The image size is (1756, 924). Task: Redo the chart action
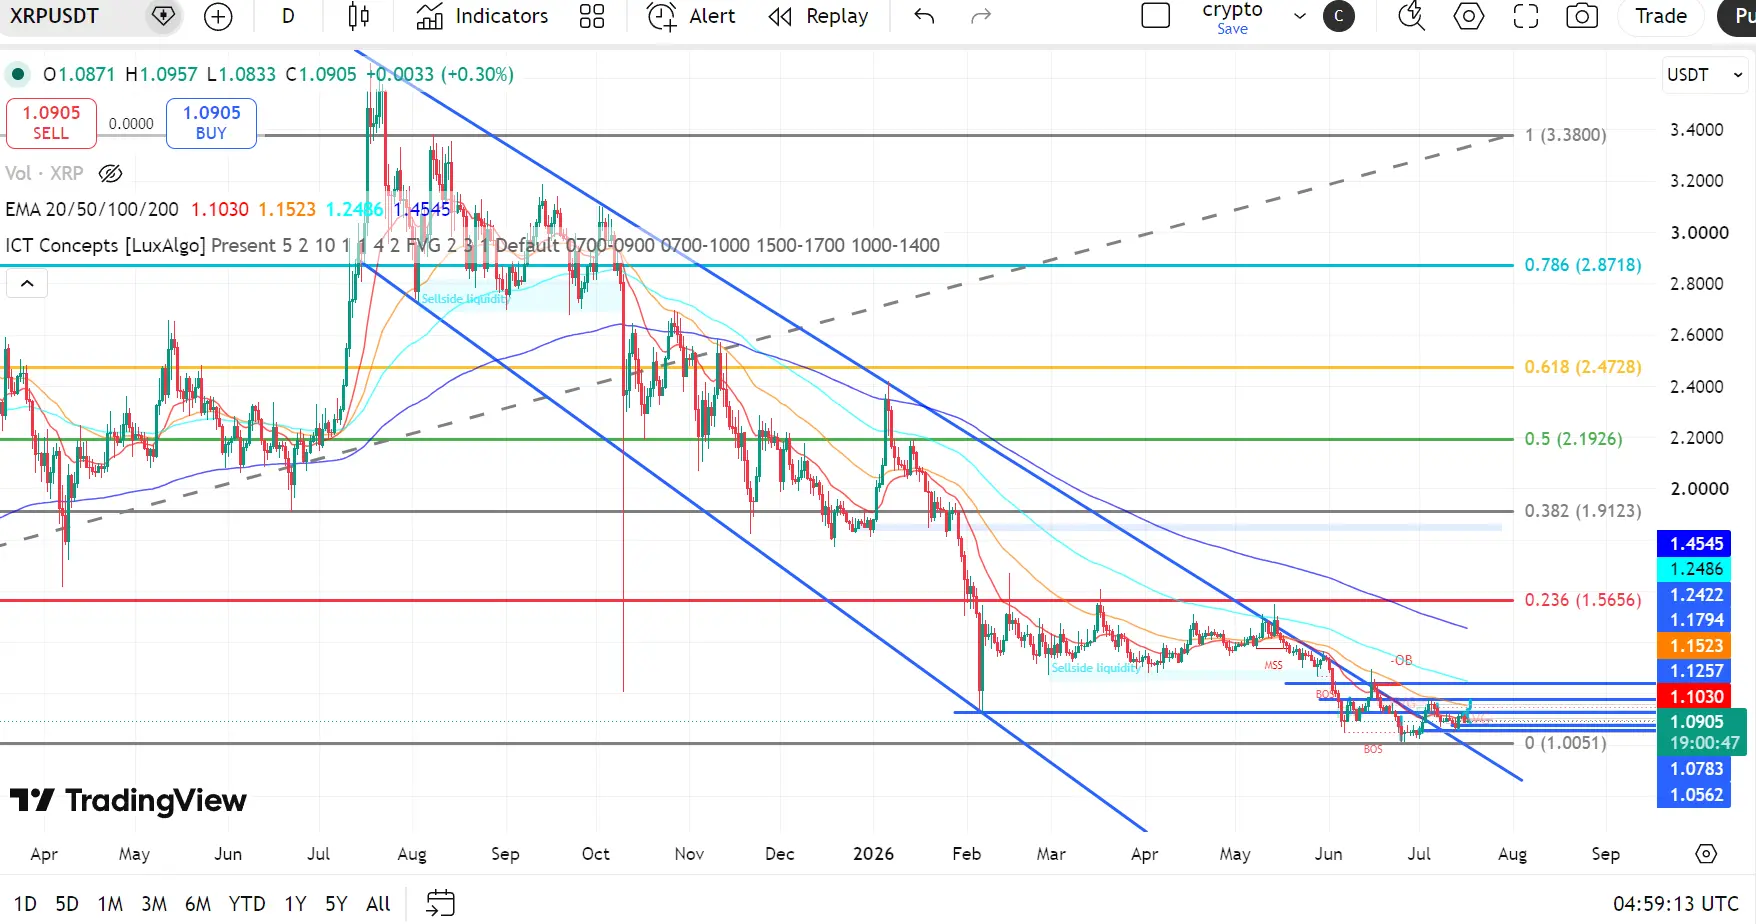(981, 16)
